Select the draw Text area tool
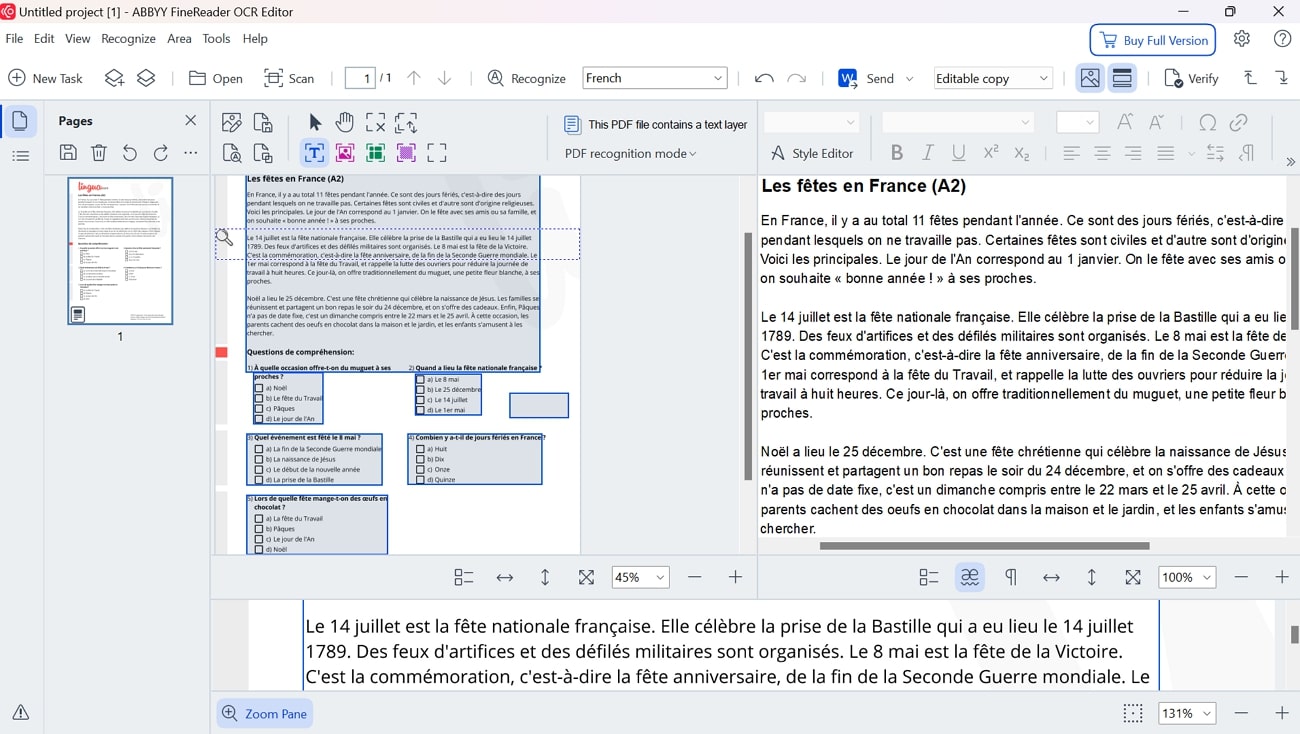The image size is (1300, 734). (314, 153)
